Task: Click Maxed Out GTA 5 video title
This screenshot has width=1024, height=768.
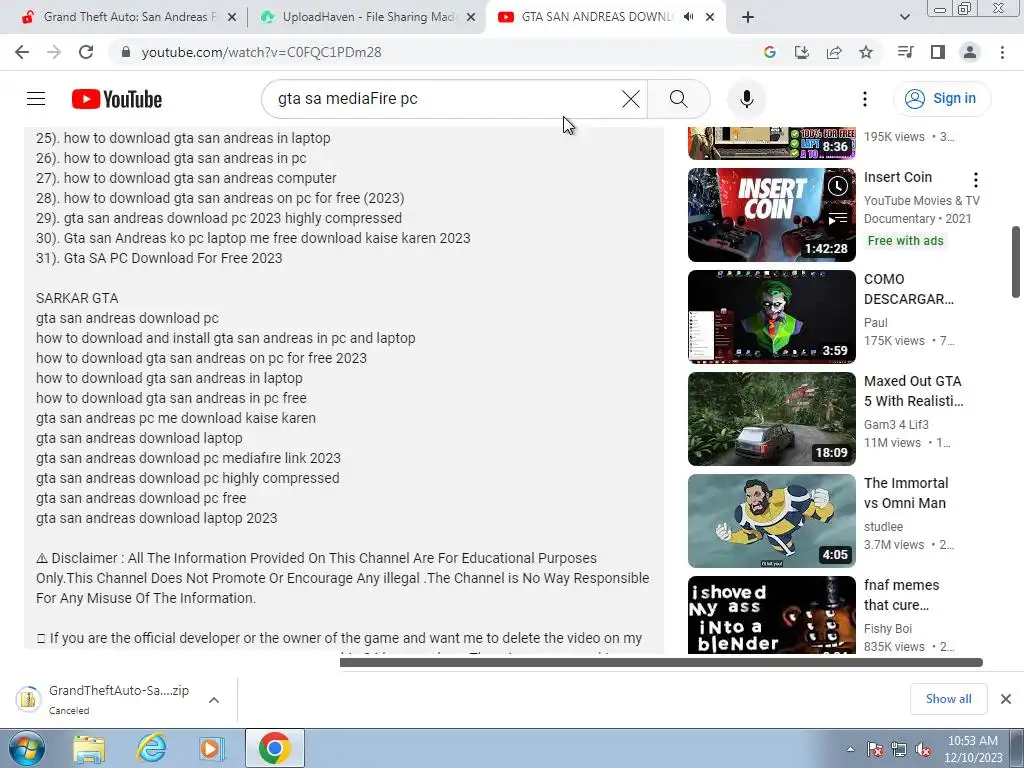Action: coord(913,391)
